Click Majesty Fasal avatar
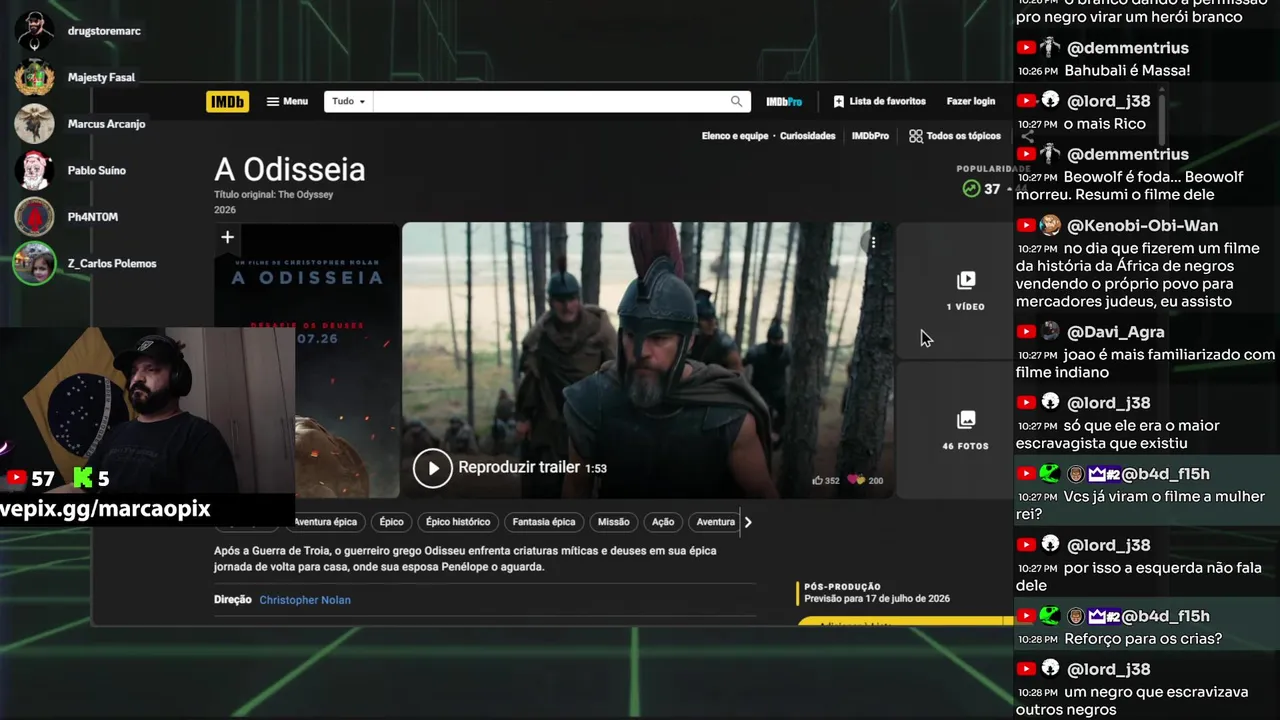1280x720 pixels. click(34, 77)
